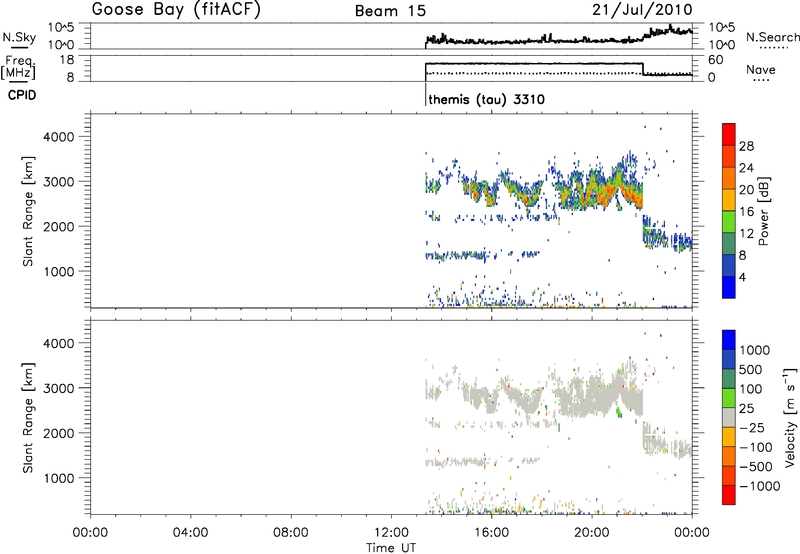Click the "Nave" legend label
800x554 pixels.
761,70
